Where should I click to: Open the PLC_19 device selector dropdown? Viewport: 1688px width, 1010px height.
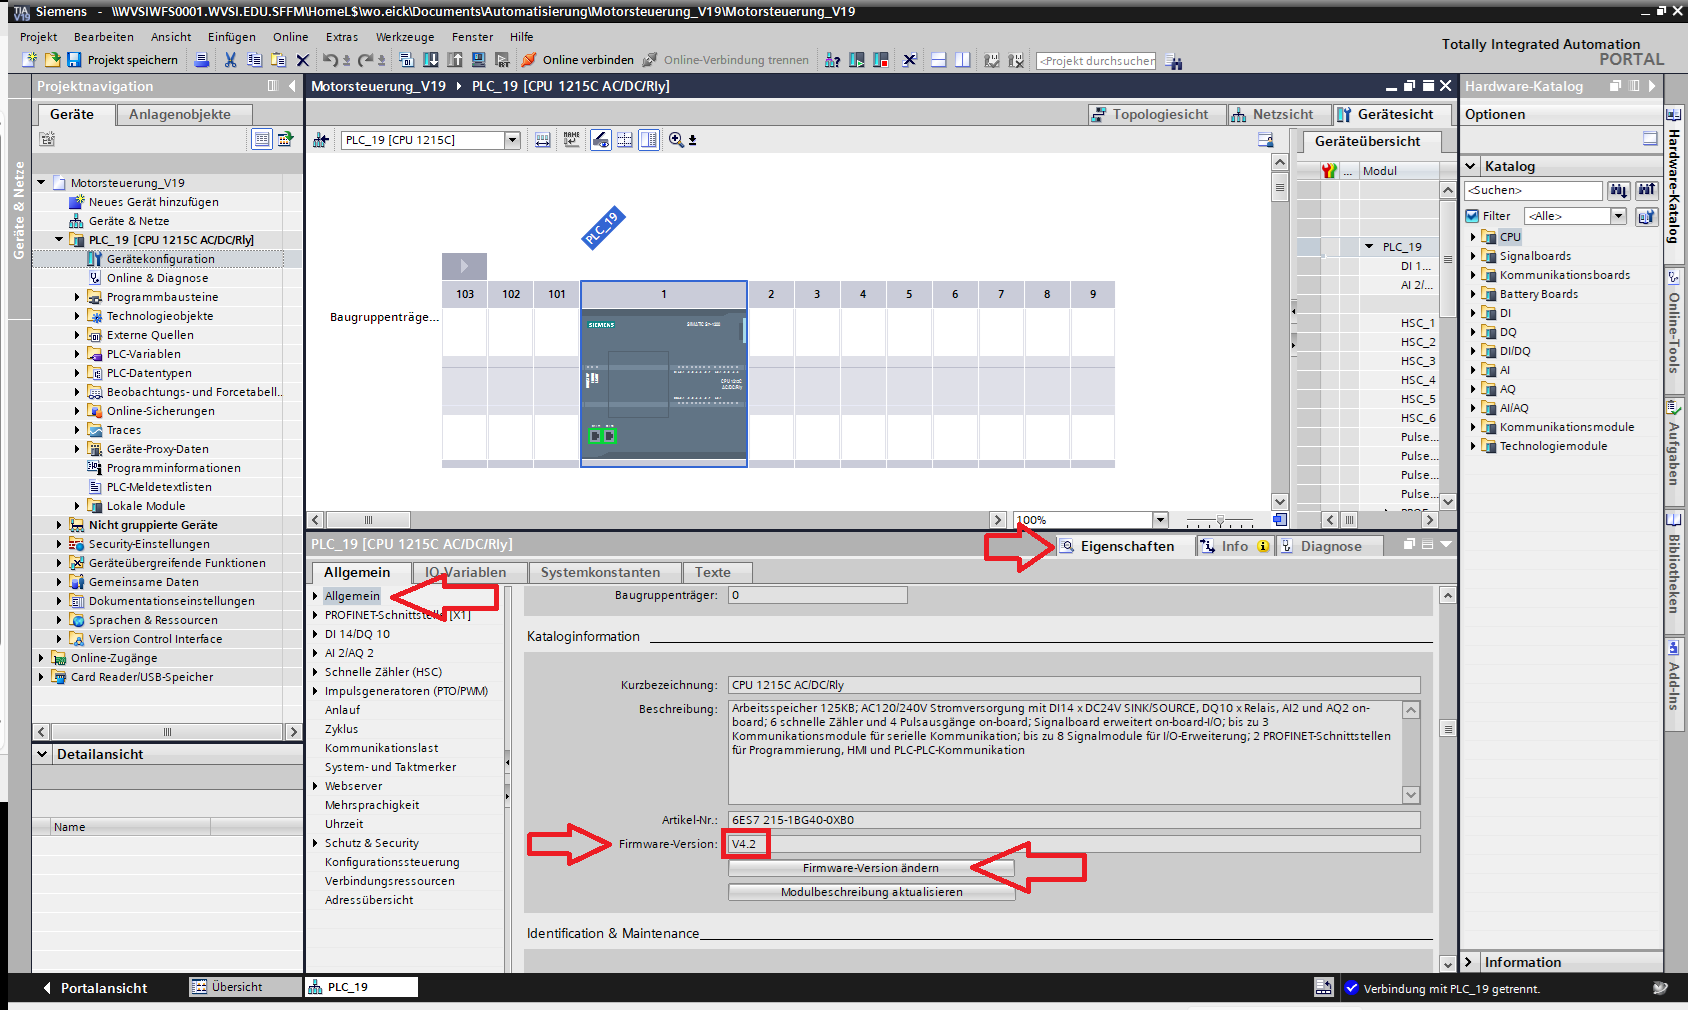(513, 140)
